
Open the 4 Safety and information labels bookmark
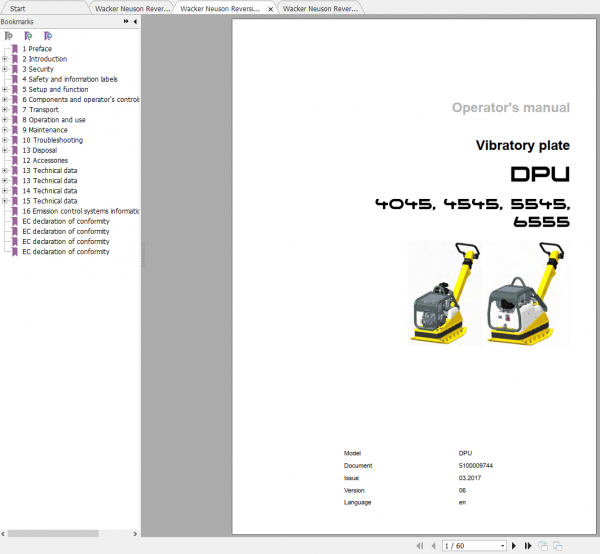click(x=70, y=79)
